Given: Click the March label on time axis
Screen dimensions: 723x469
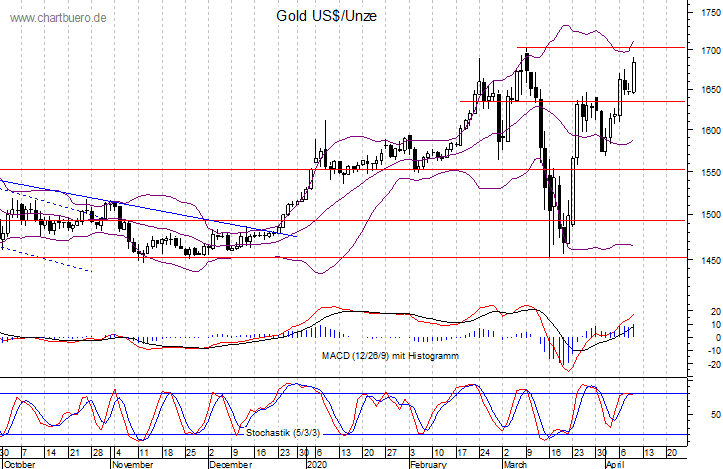Looking at the screenshot, I should click(516, 464).
